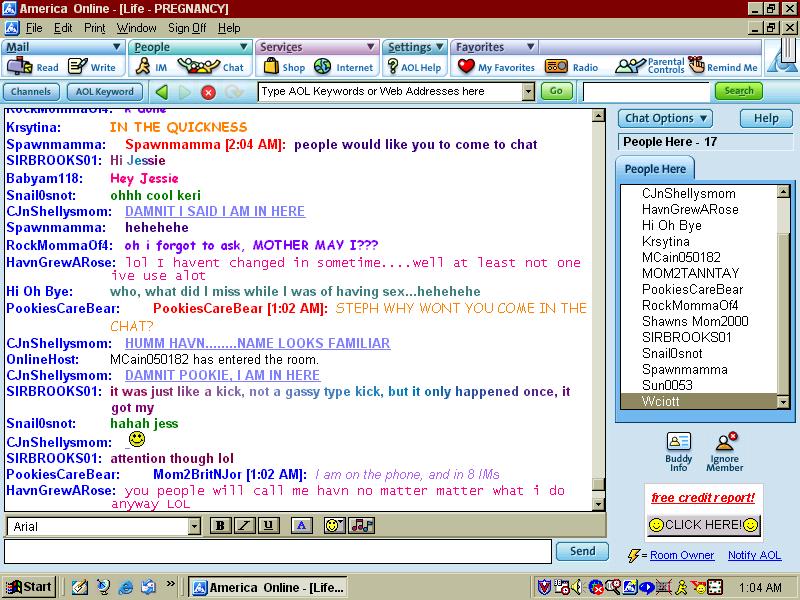The image size is (800, 600).
Task: Select PookiesCareBear in people list
Action: click(x=692, y=289)
